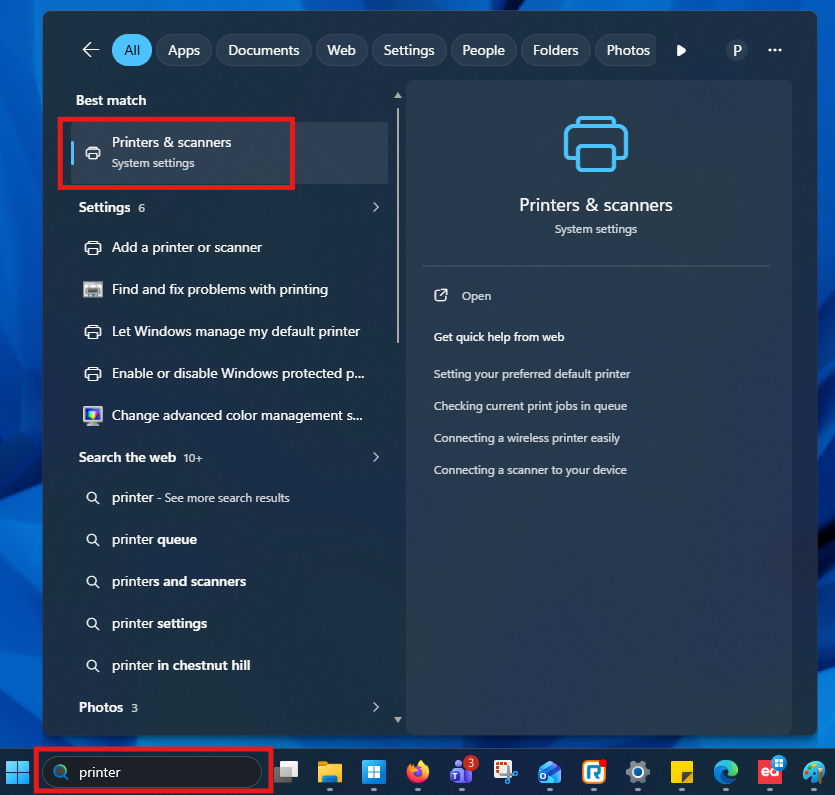Screen dimensions: 835x795
Task: Switch to the Folders filter tab
Action: point(555,50)
